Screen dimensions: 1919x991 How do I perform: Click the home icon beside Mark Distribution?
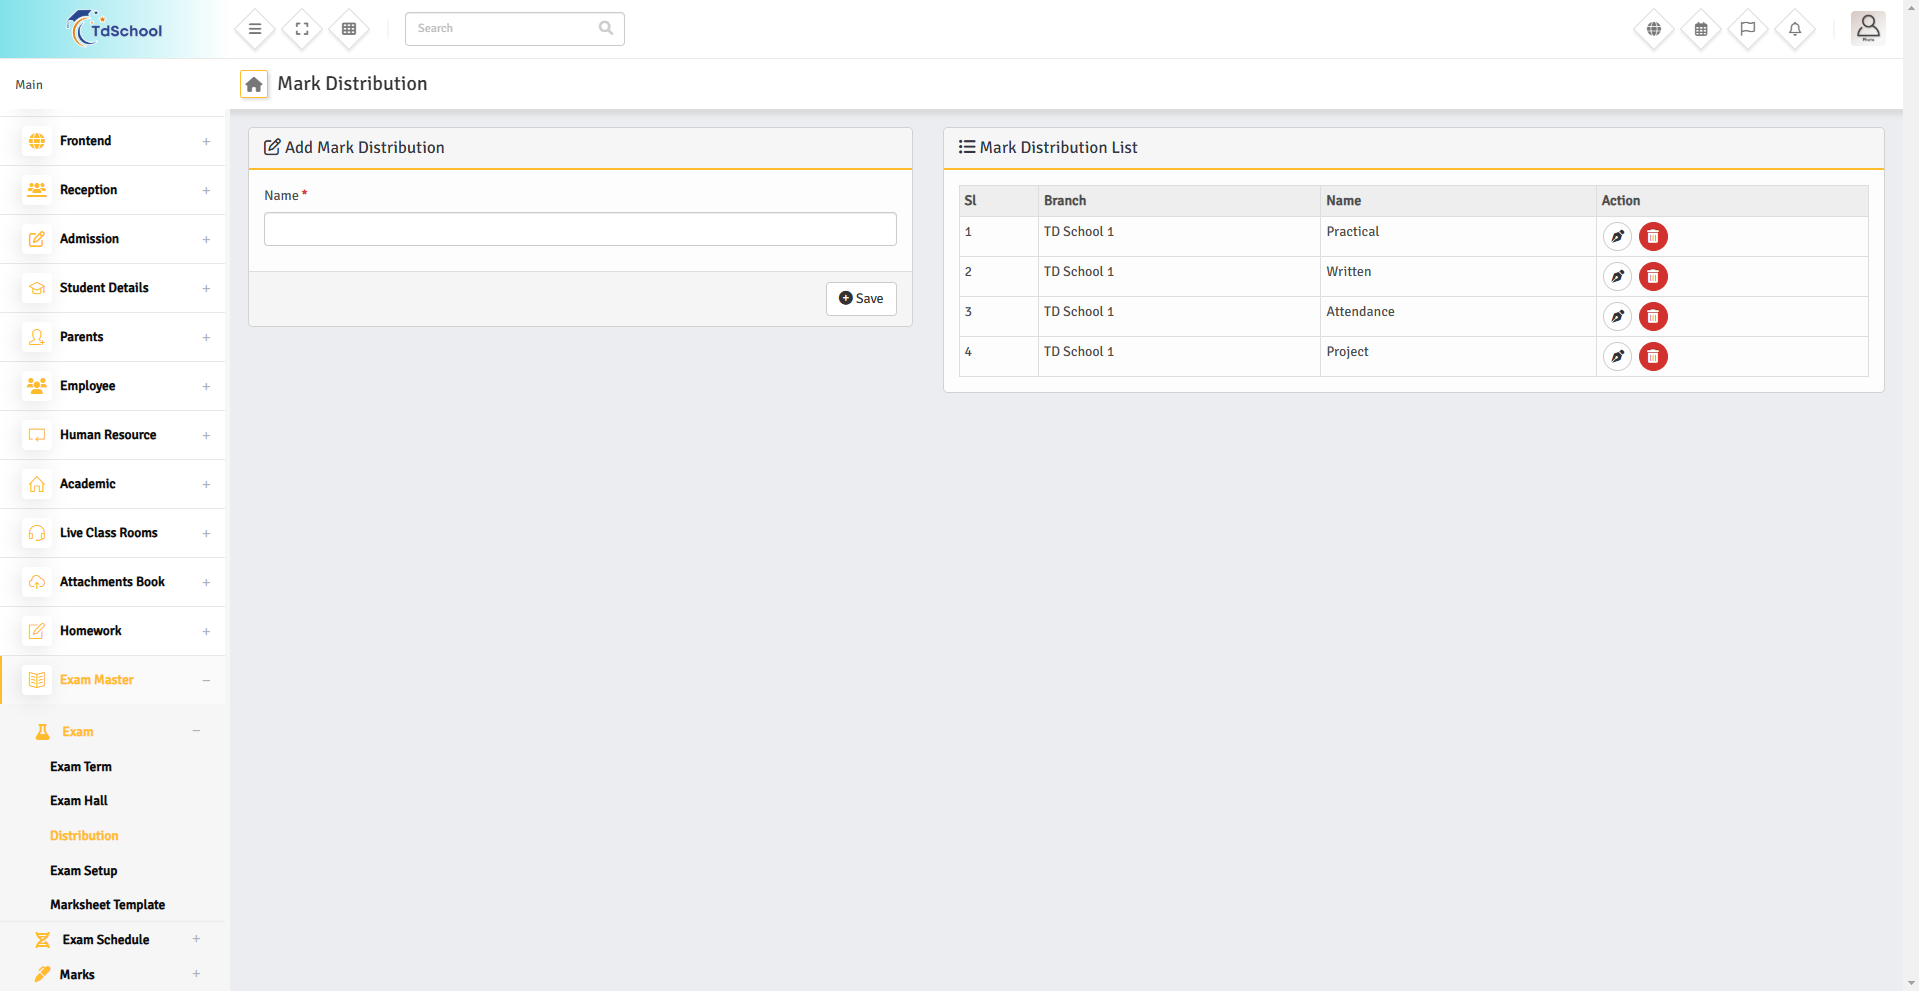click(x=254, y=85)
